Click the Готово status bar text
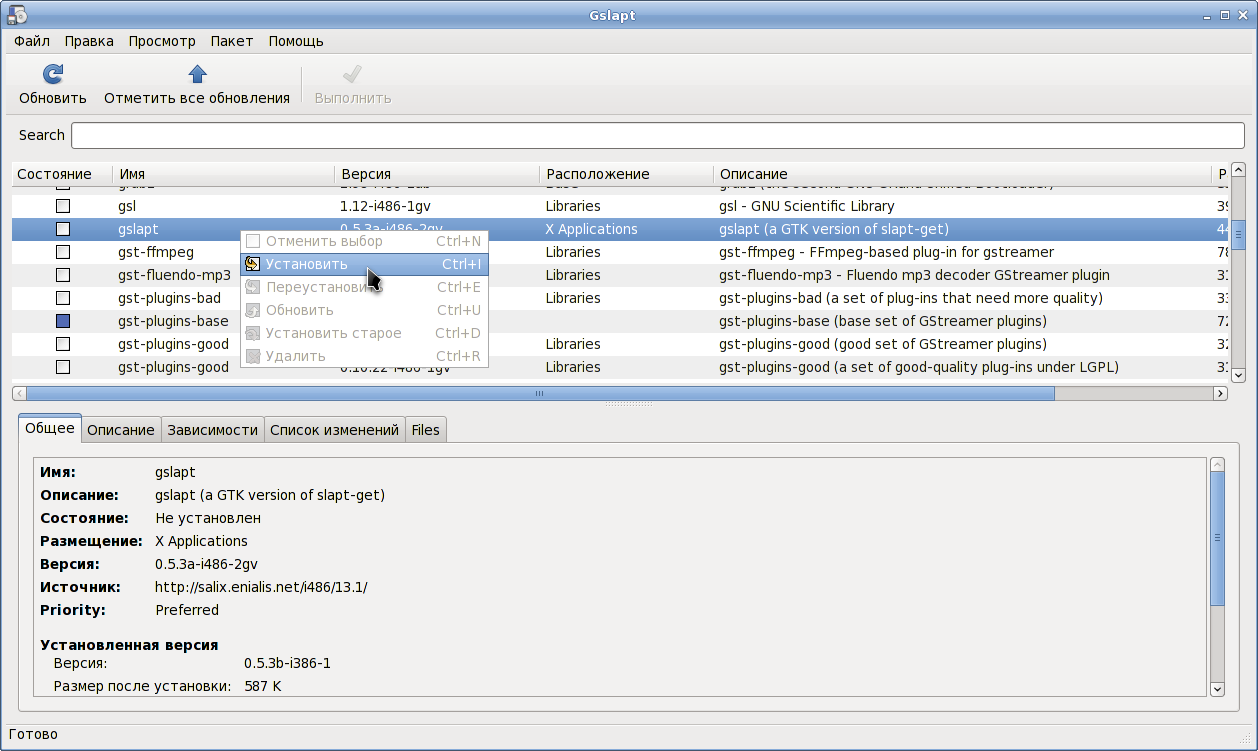Image resolution: width=1258 pixels, height=751 pixels. (x=33, y=734)
